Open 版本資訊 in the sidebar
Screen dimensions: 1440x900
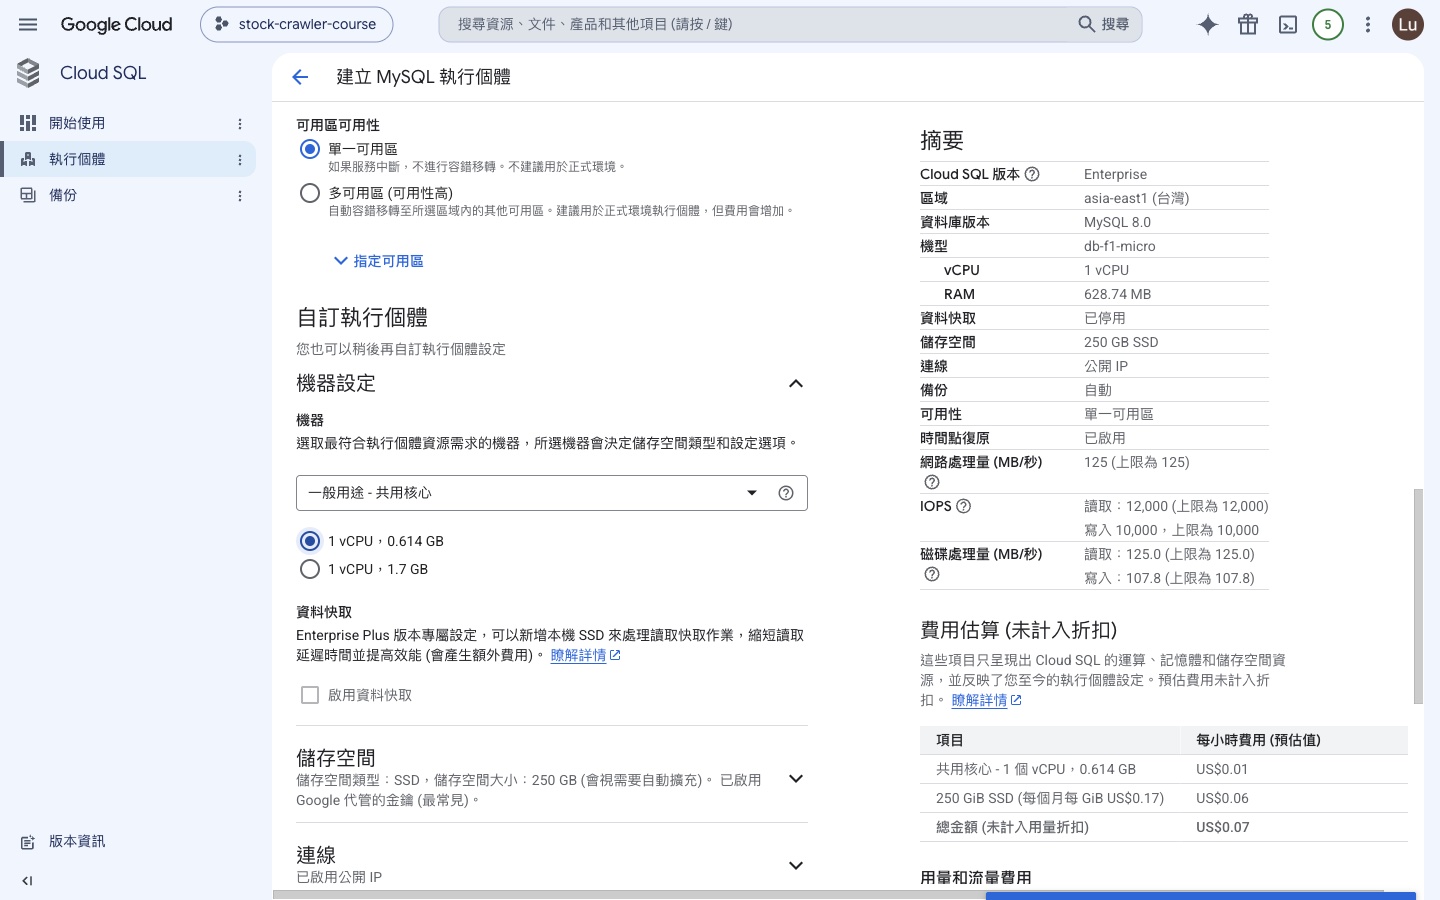[x=78, y=842]
